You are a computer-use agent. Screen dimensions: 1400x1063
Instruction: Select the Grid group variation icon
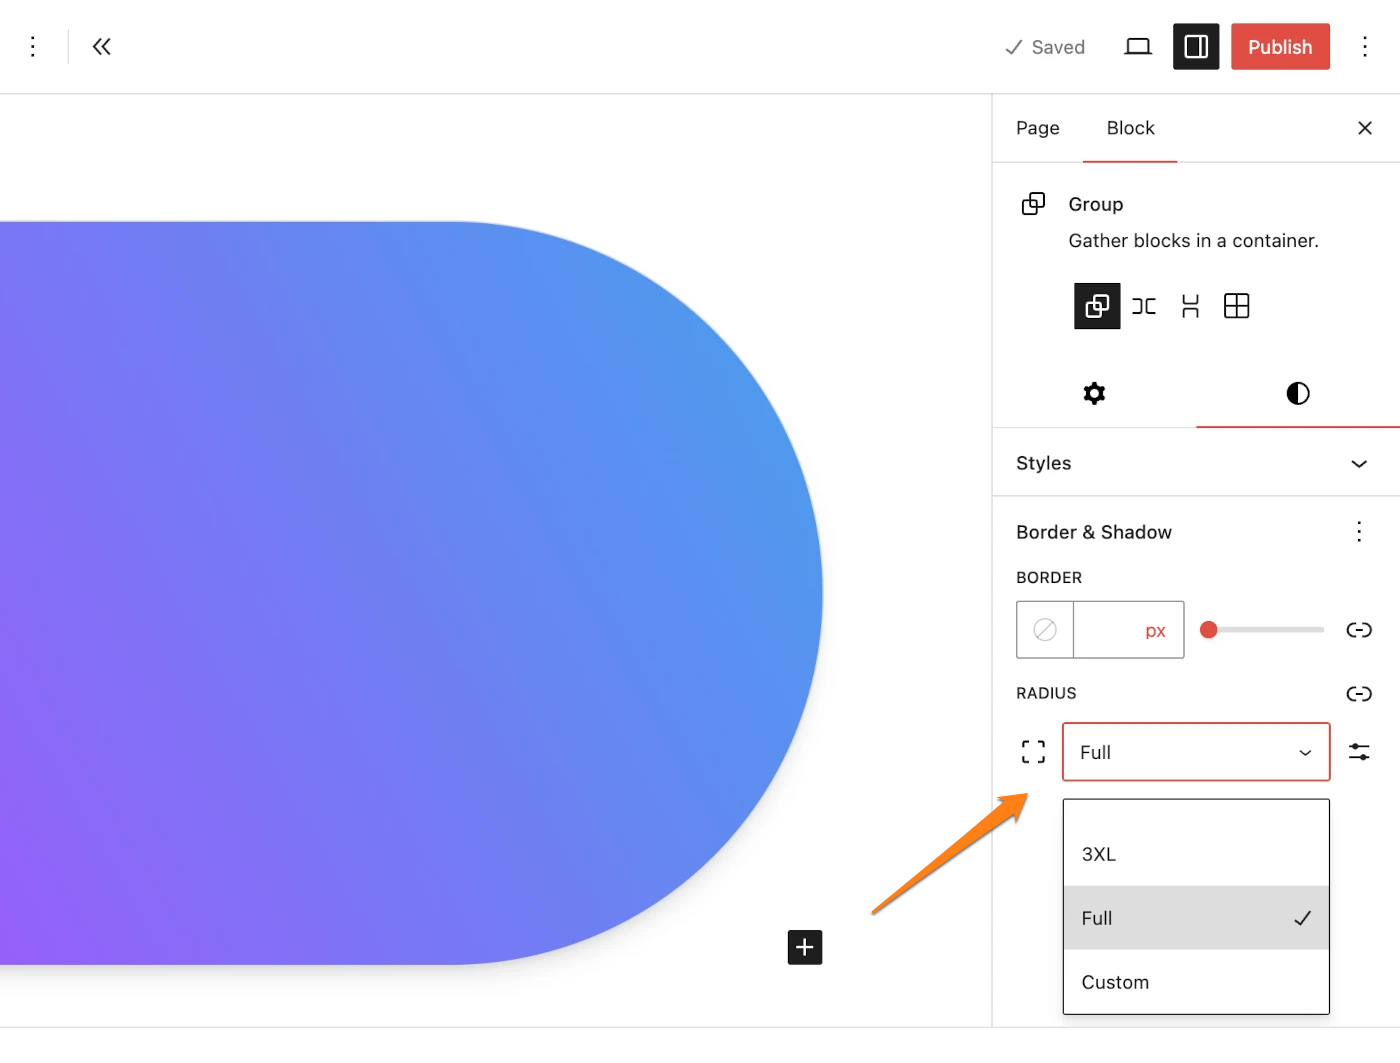(1236, 306)
